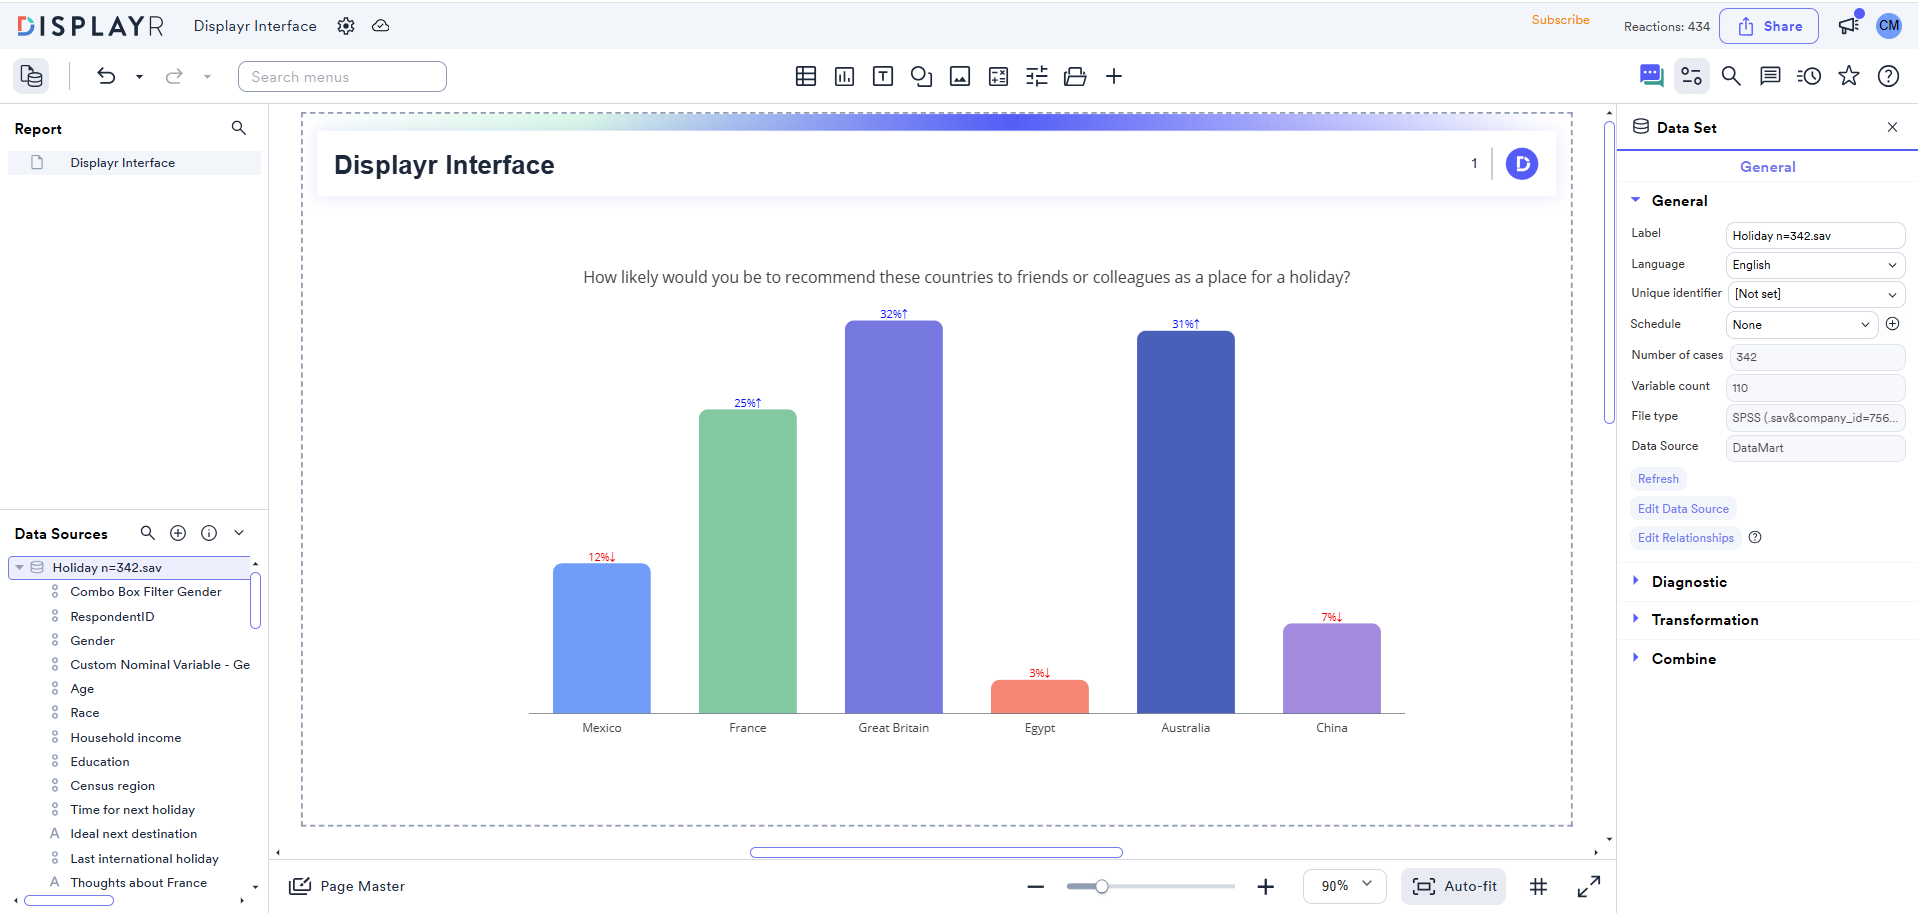Image resolution: width=1918 pixels, height=913 pixels.
Task: Click the Share button
Action: point(1769,26)
